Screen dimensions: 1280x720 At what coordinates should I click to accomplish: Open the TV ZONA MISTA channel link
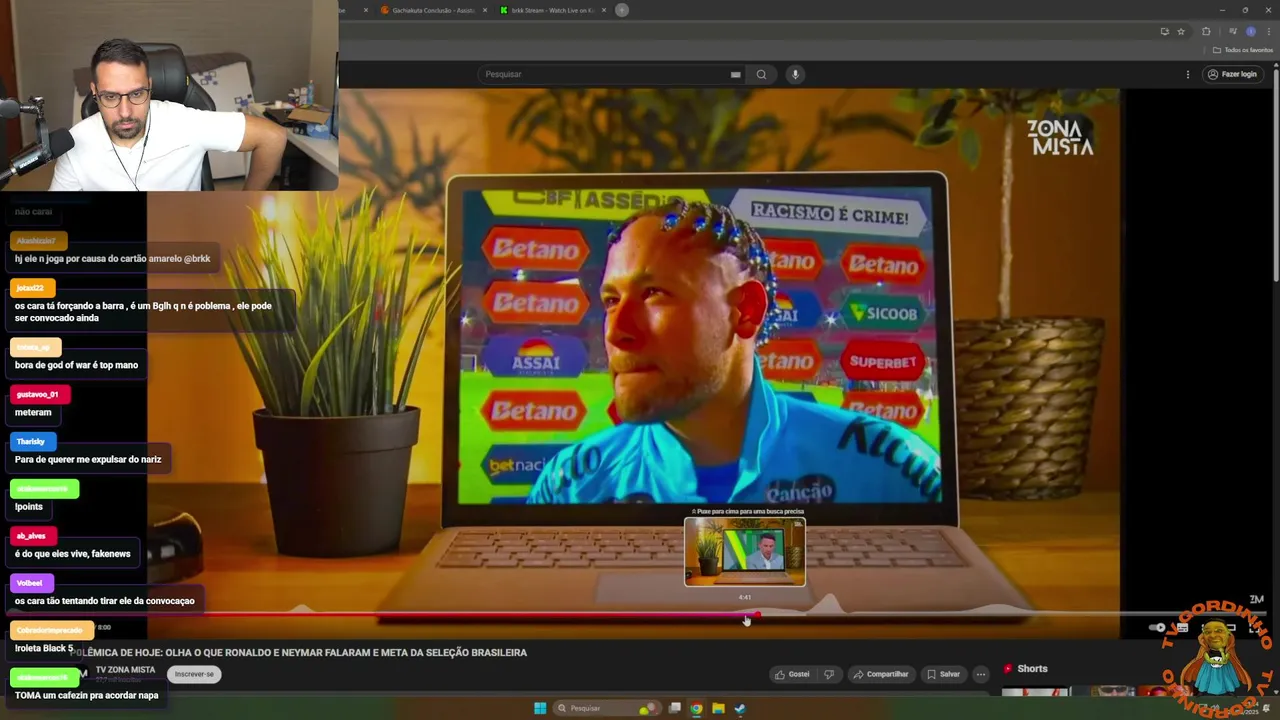(x=125, y=670)
